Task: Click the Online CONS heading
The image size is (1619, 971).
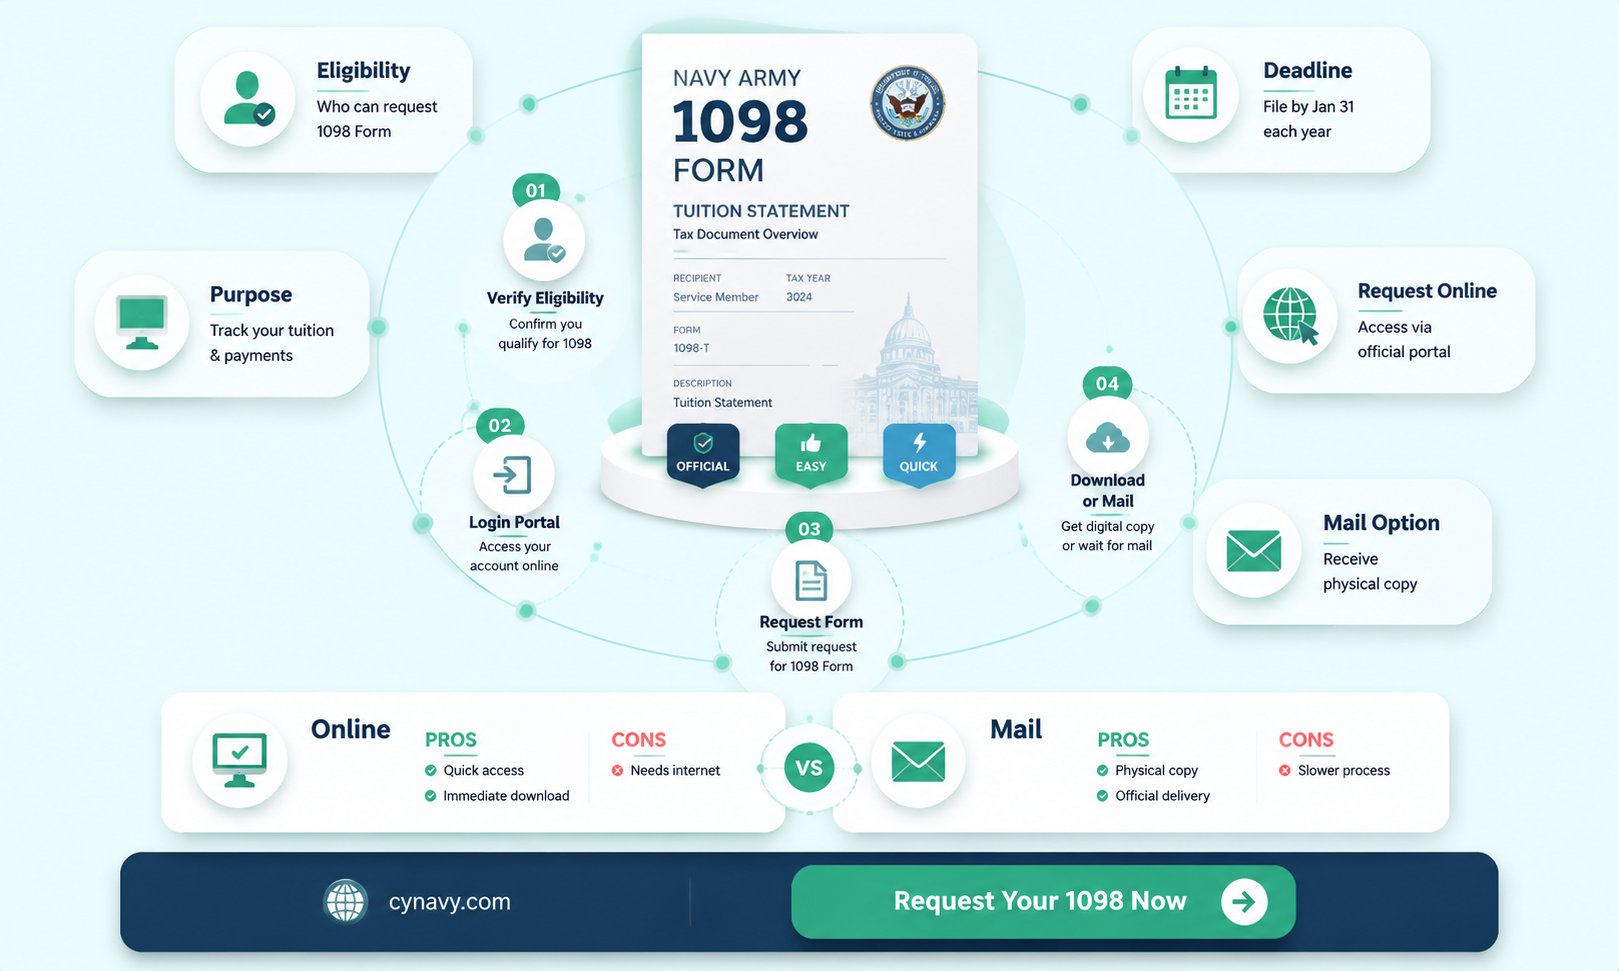Action: [x=639, y=740]
